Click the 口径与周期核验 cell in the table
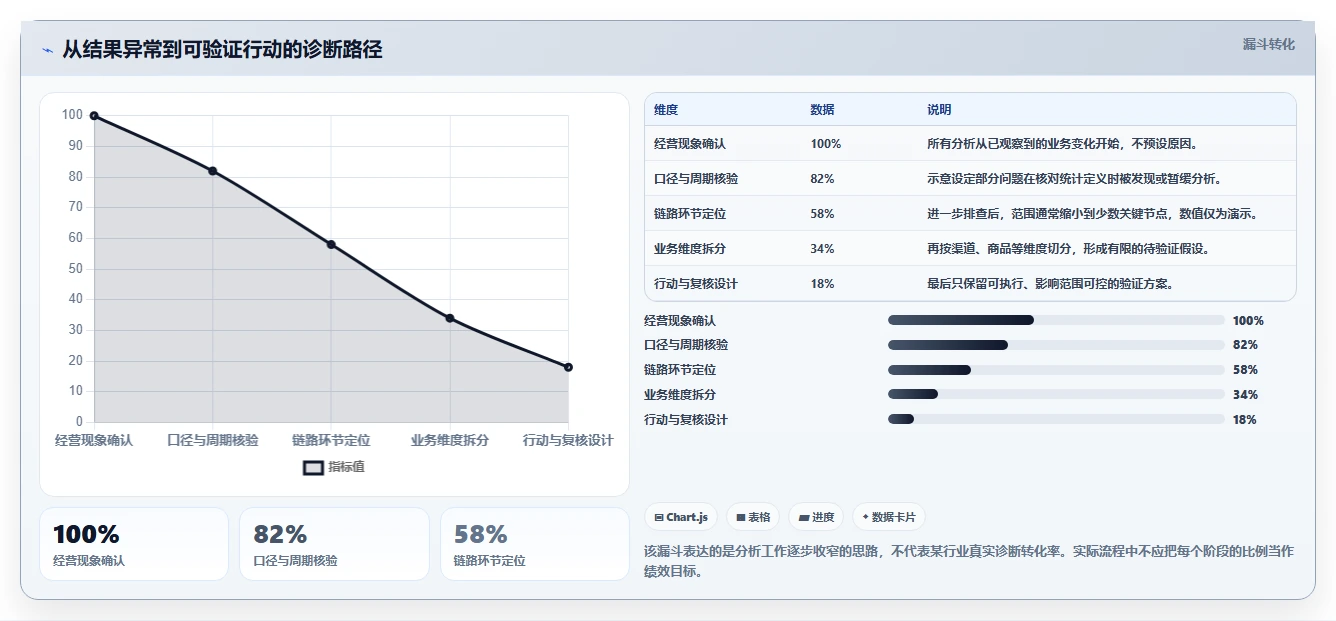The height and width of the screenshot is (621, 1336). pyautogui.click(x=696, y=179)
